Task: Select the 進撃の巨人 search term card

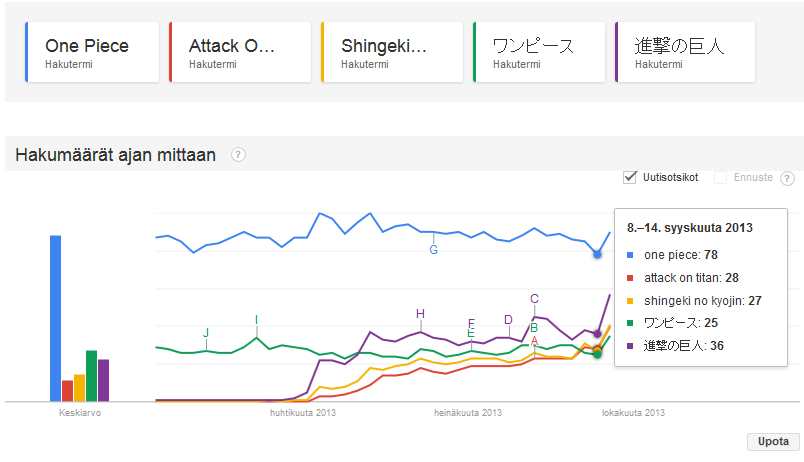Action: pos(685,52)
